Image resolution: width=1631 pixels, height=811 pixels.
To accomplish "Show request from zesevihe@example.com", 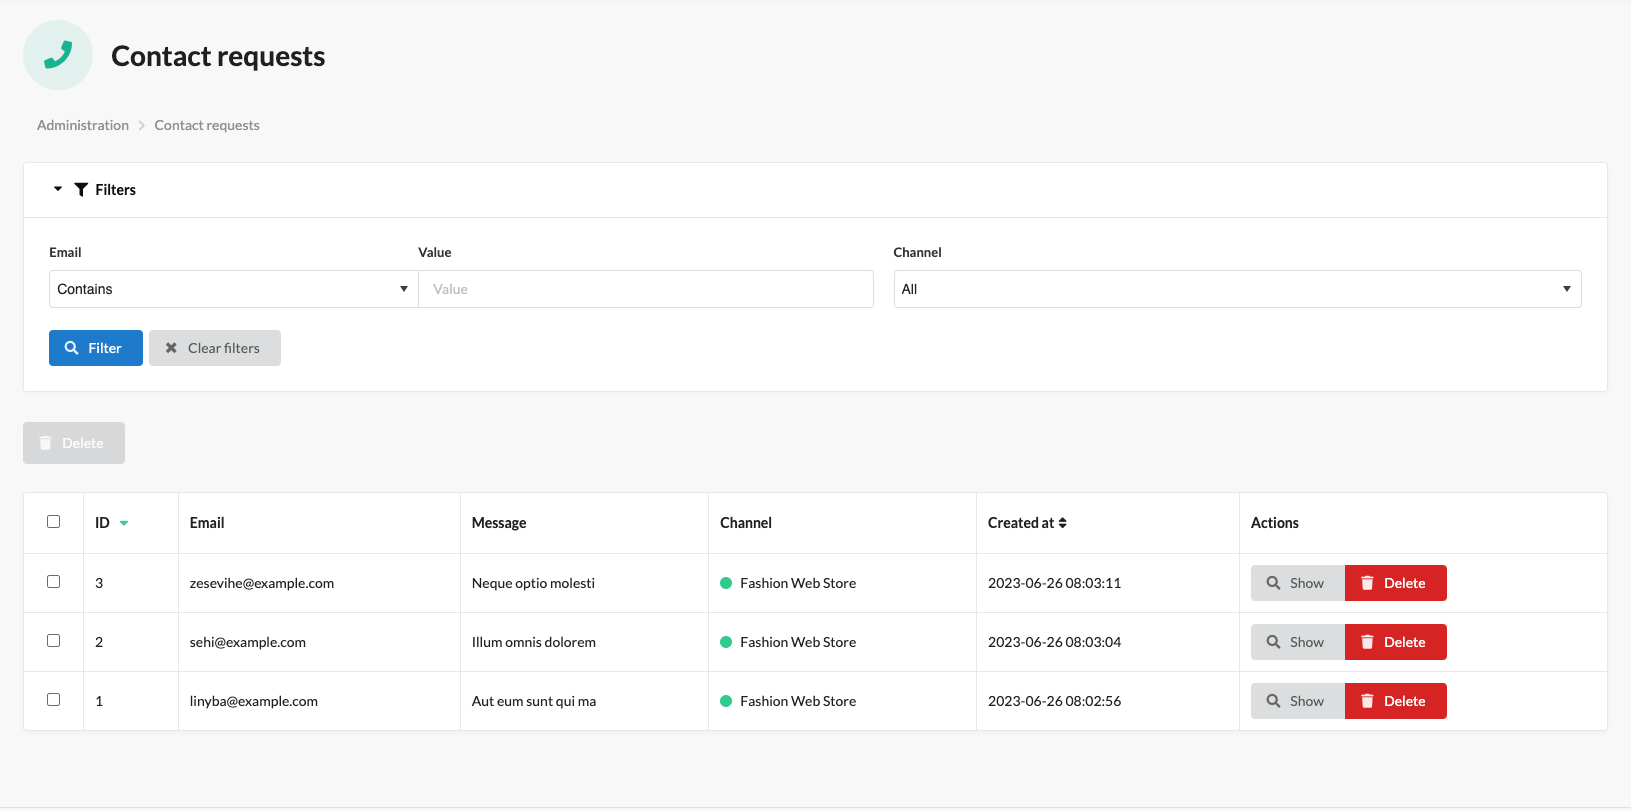I will pos(1298,583).
